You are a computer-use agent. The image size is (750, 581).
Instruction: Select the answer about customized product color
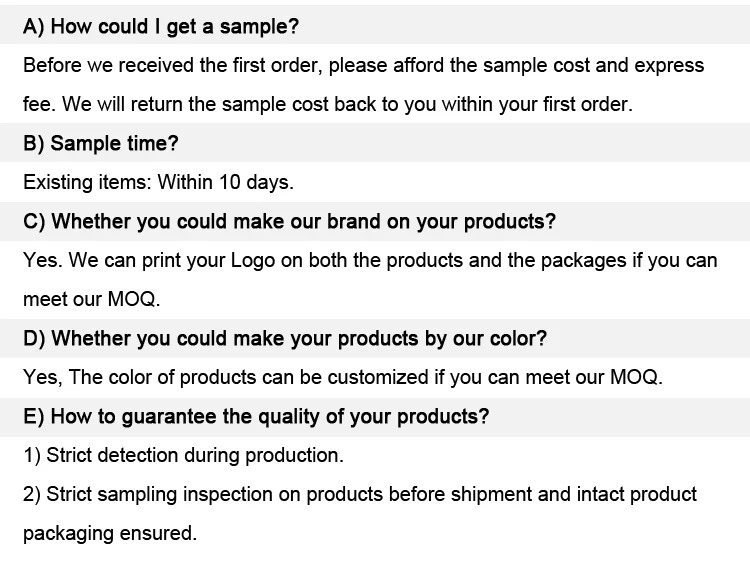click(x=343, y=378)
